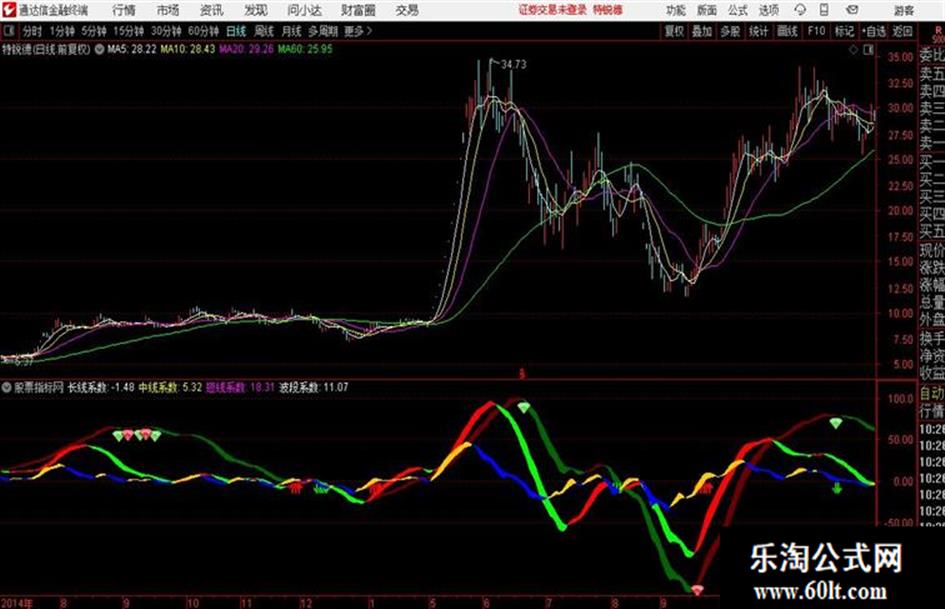The height and width of the screenshot is (609, 945).
Task: Click the 长线系数 value label
Action: click(101, 388)
